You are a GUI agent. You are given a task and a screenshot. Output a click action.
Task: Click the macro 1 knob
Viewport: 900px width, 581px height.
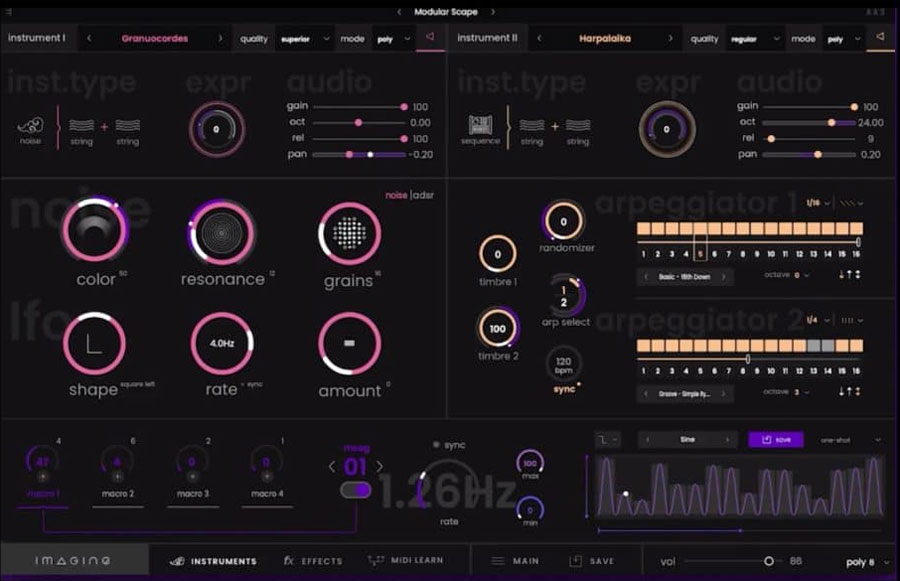[42, 462]
